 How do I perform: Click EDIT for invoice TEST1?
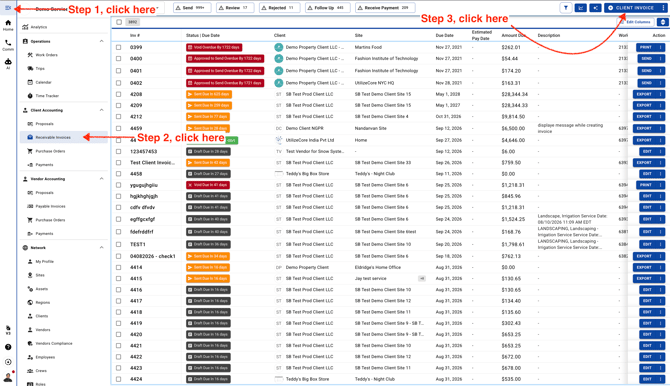click(648, 244)
